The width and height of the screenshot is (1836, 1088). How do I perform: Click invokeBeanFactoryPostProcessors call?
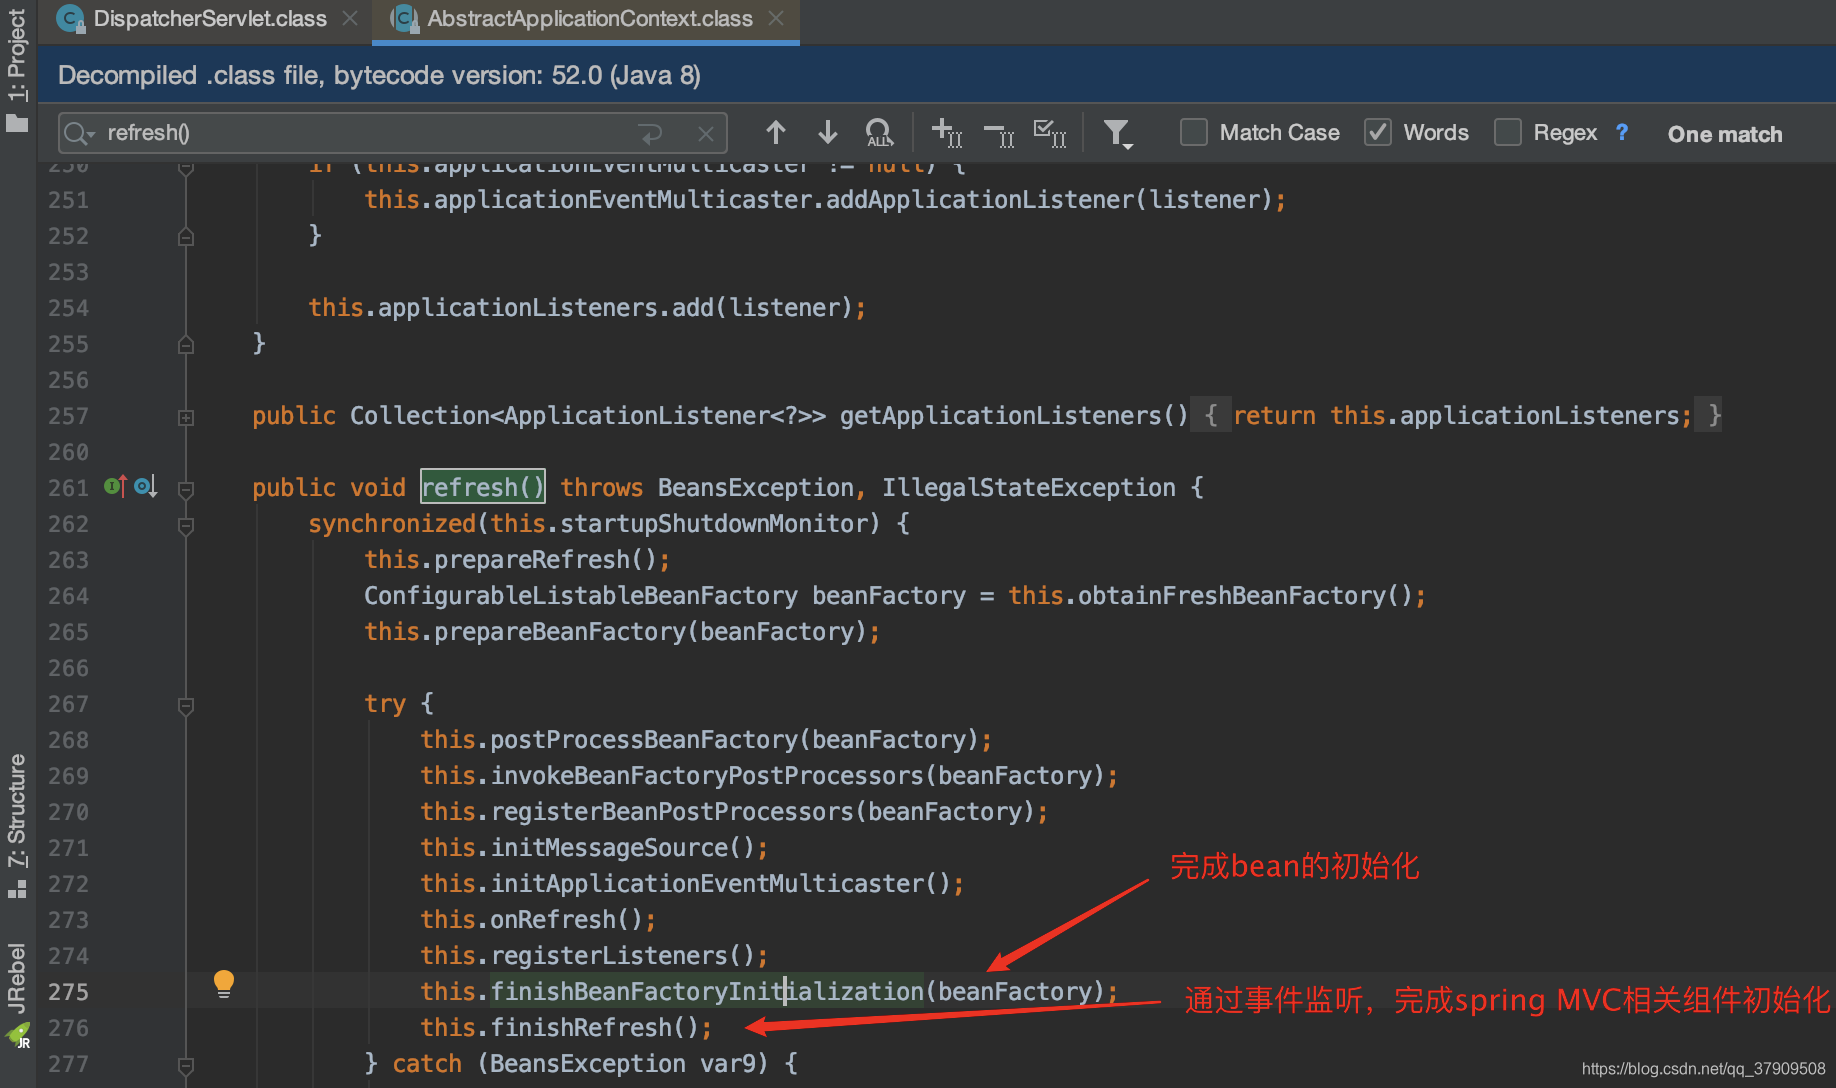[707, 775]
